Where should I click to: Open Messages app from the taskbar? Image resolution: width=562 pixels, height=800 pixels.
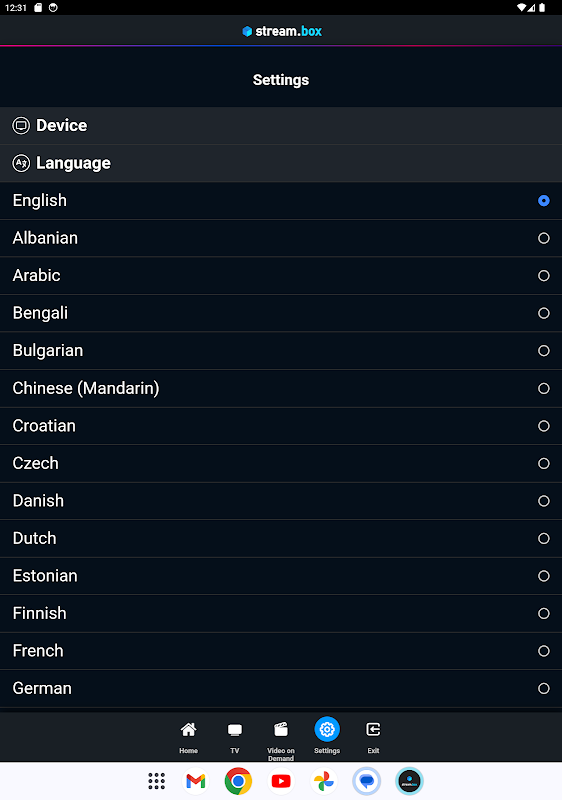click(367, 781)
